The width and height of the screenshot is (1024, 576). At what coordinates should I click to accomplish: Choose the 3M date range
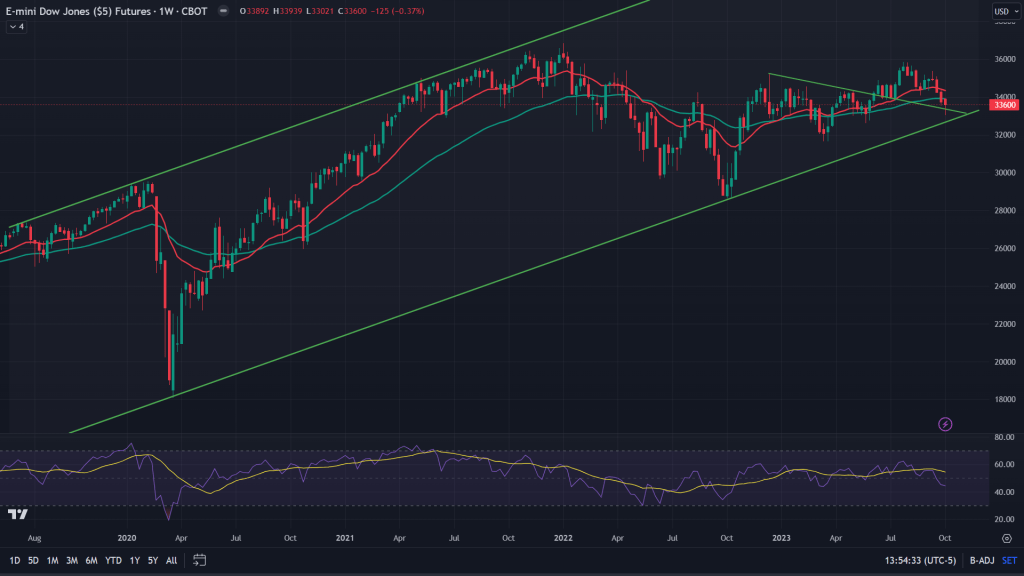[70, 559]
